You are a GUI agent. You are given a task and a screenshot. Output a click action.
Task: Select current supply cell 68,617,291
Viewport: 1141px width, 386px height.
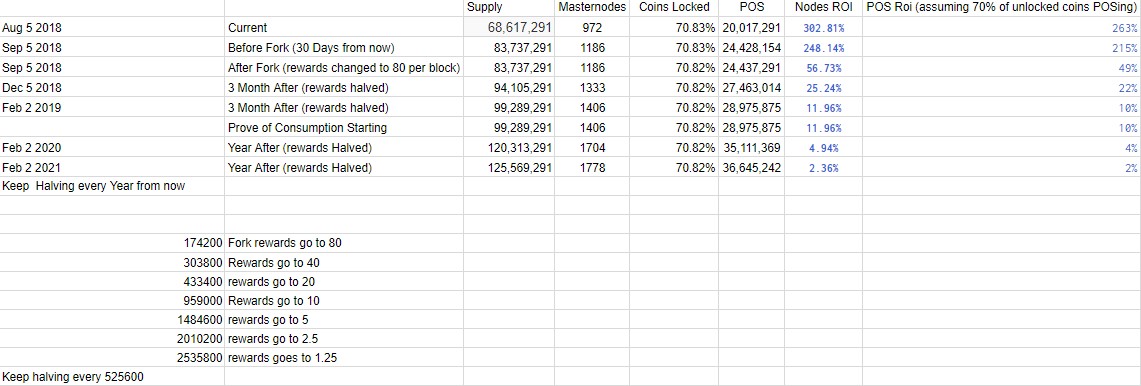coord(510,28)
